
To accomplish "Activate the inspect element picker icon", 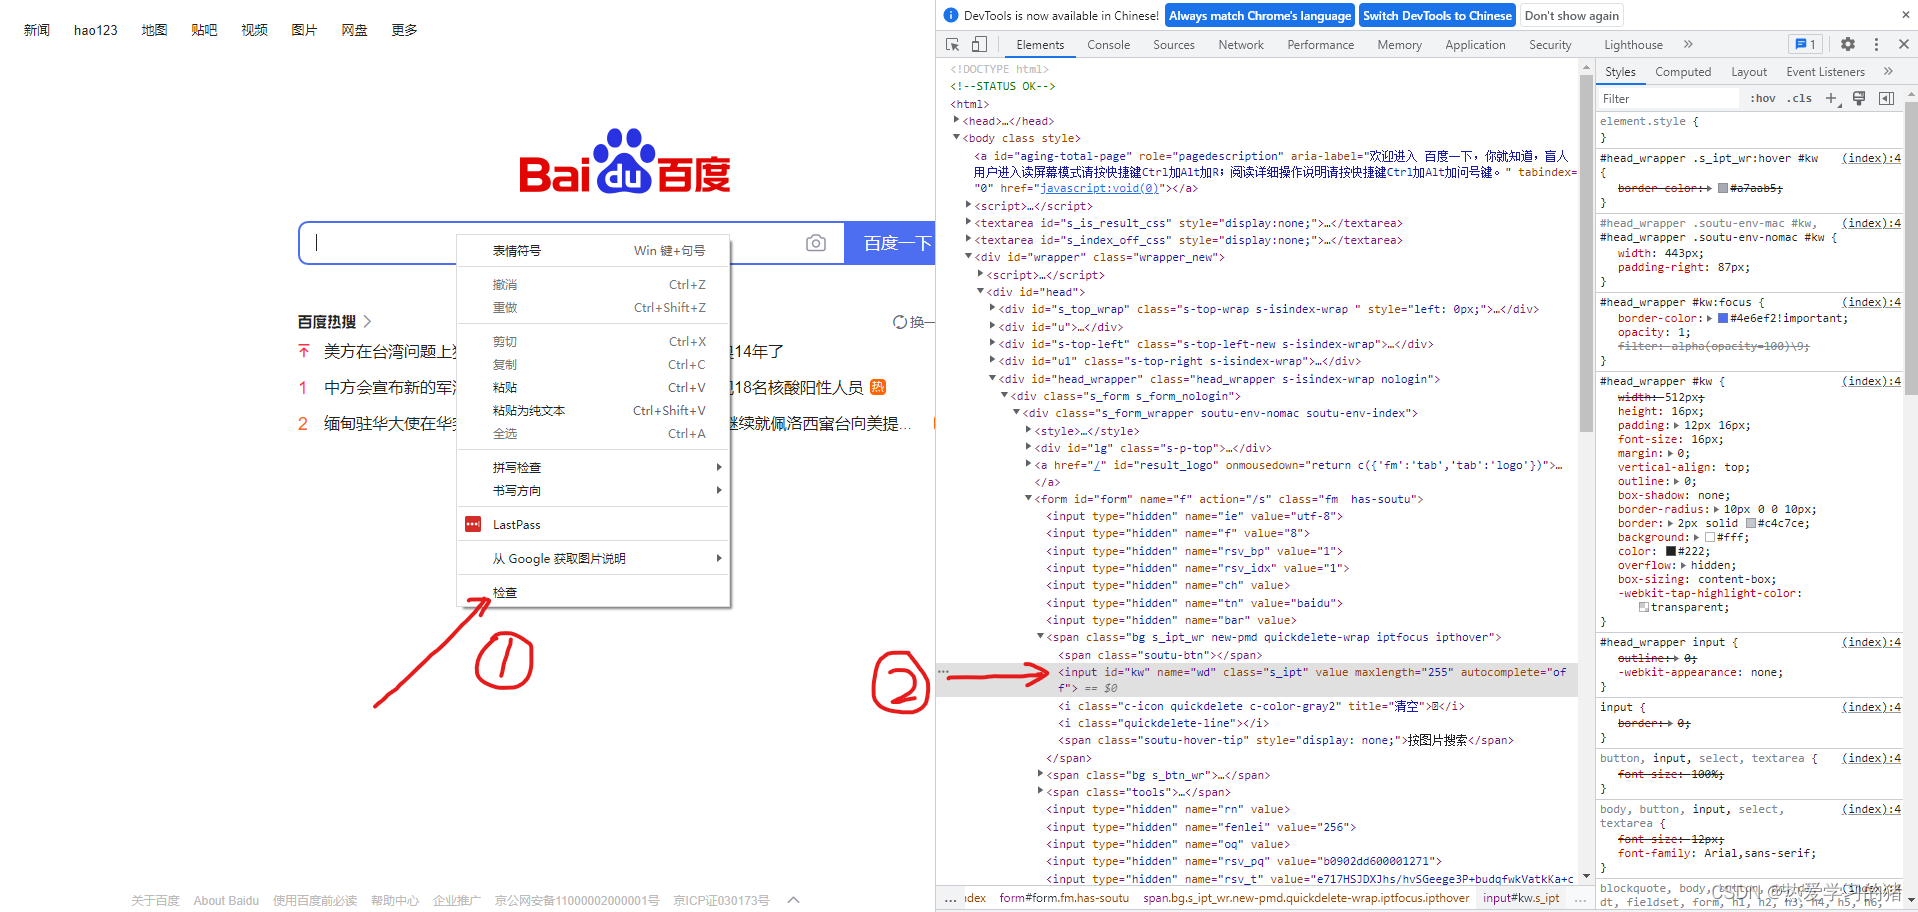I will 952,44.
